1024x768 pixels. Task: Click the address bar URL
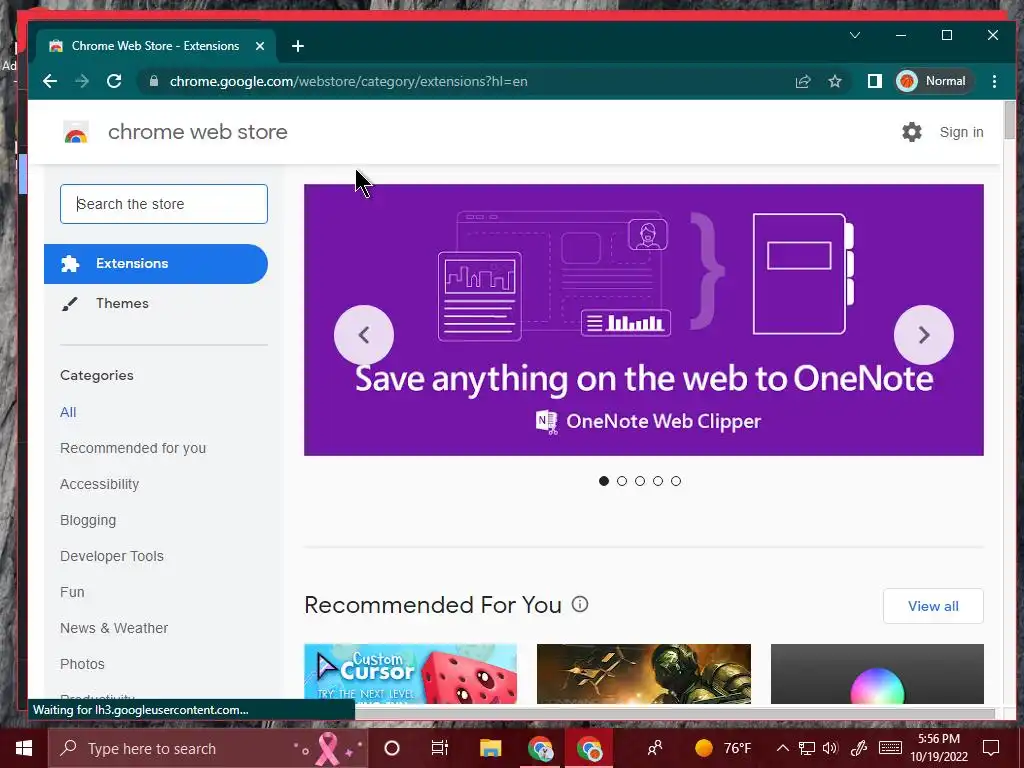tap(348, 81)
